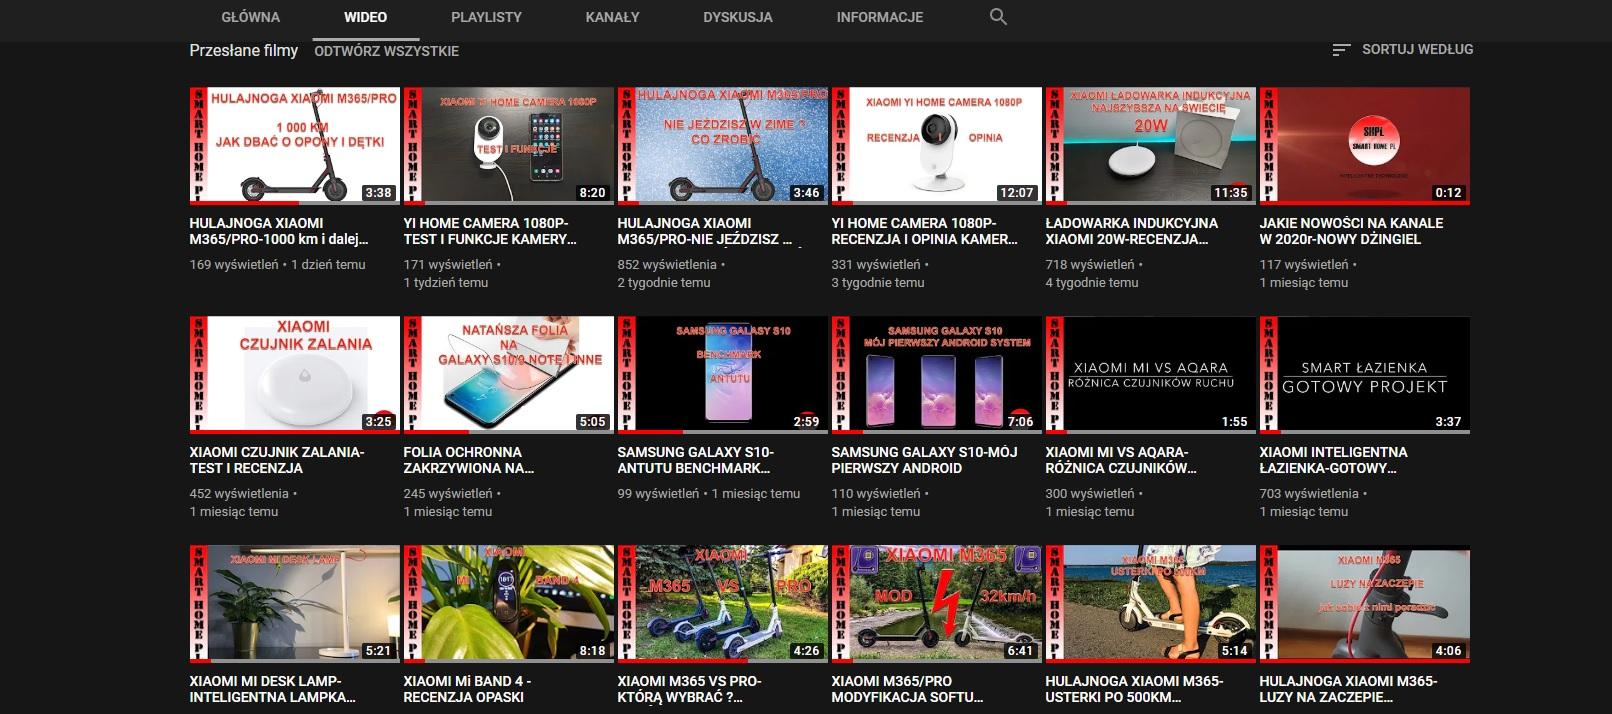Open the Informacje tab

tap(879, 17)
